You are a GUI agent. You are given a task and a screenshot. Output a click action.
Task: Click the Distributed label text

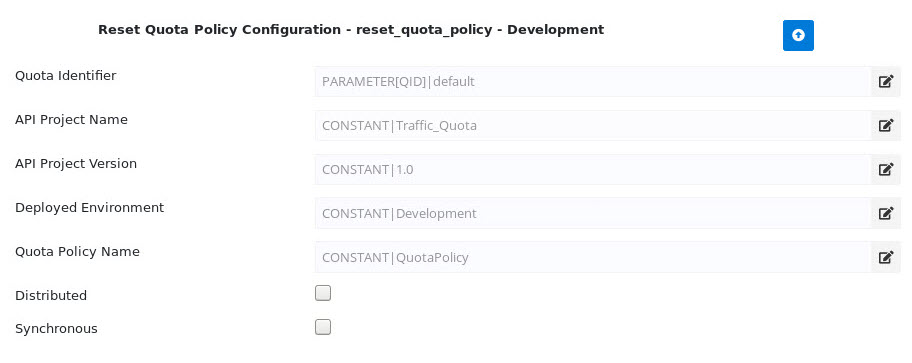pos(51,296)
